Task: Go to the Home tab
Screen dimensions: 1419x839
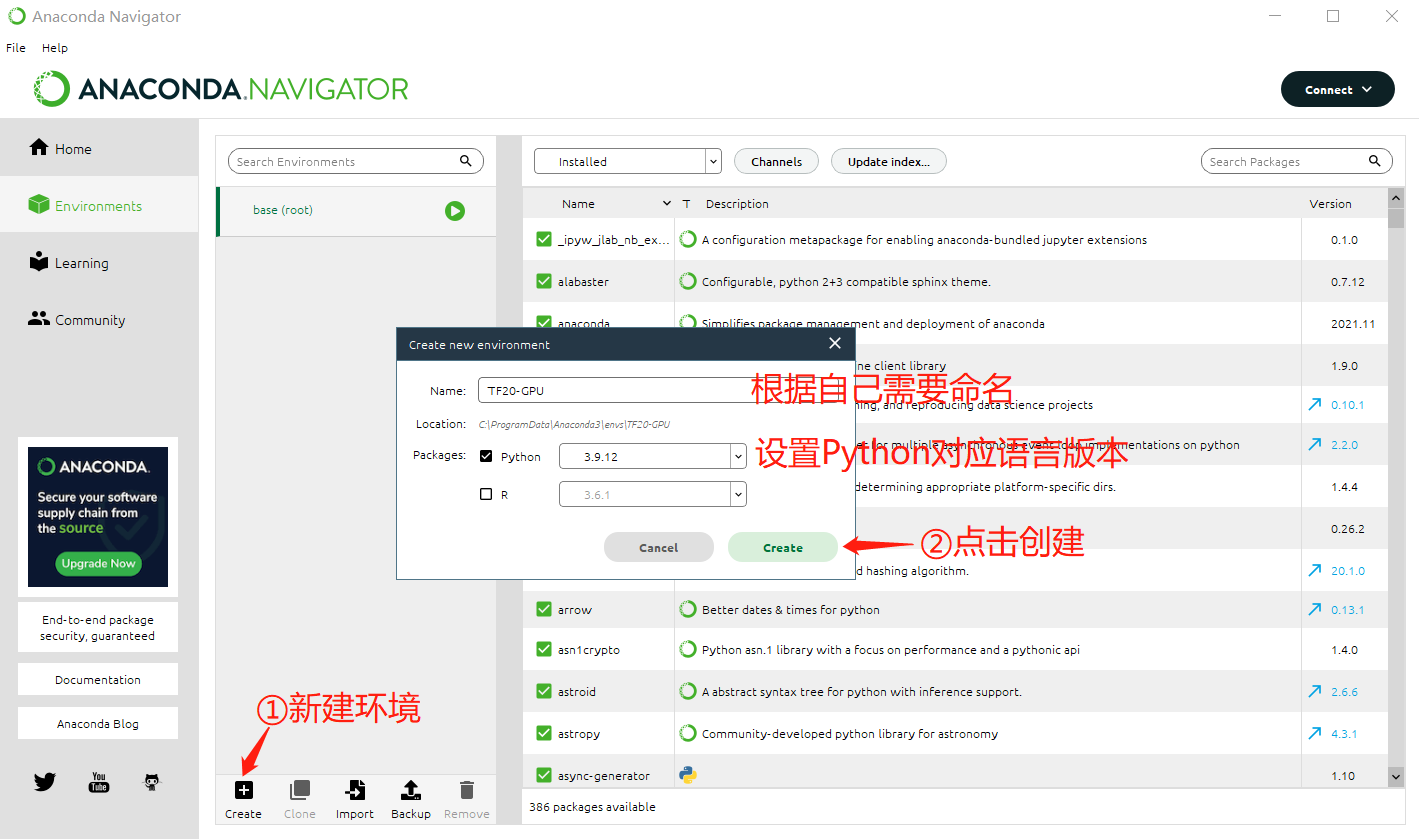Action: (x=99, y=148)
